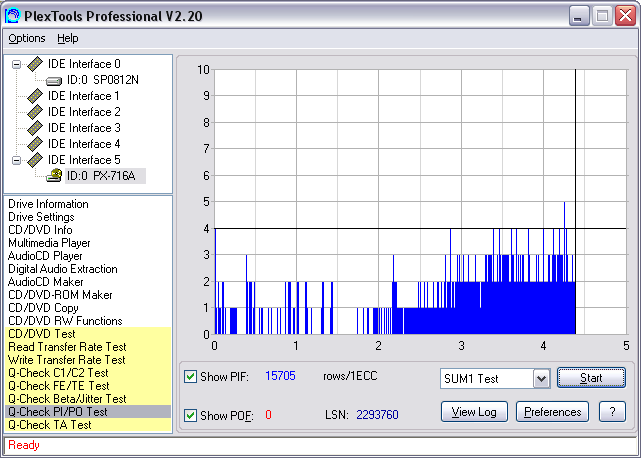Select Q-Check PI/PO Test
This screenshot has width=641, height=458.
88,412
